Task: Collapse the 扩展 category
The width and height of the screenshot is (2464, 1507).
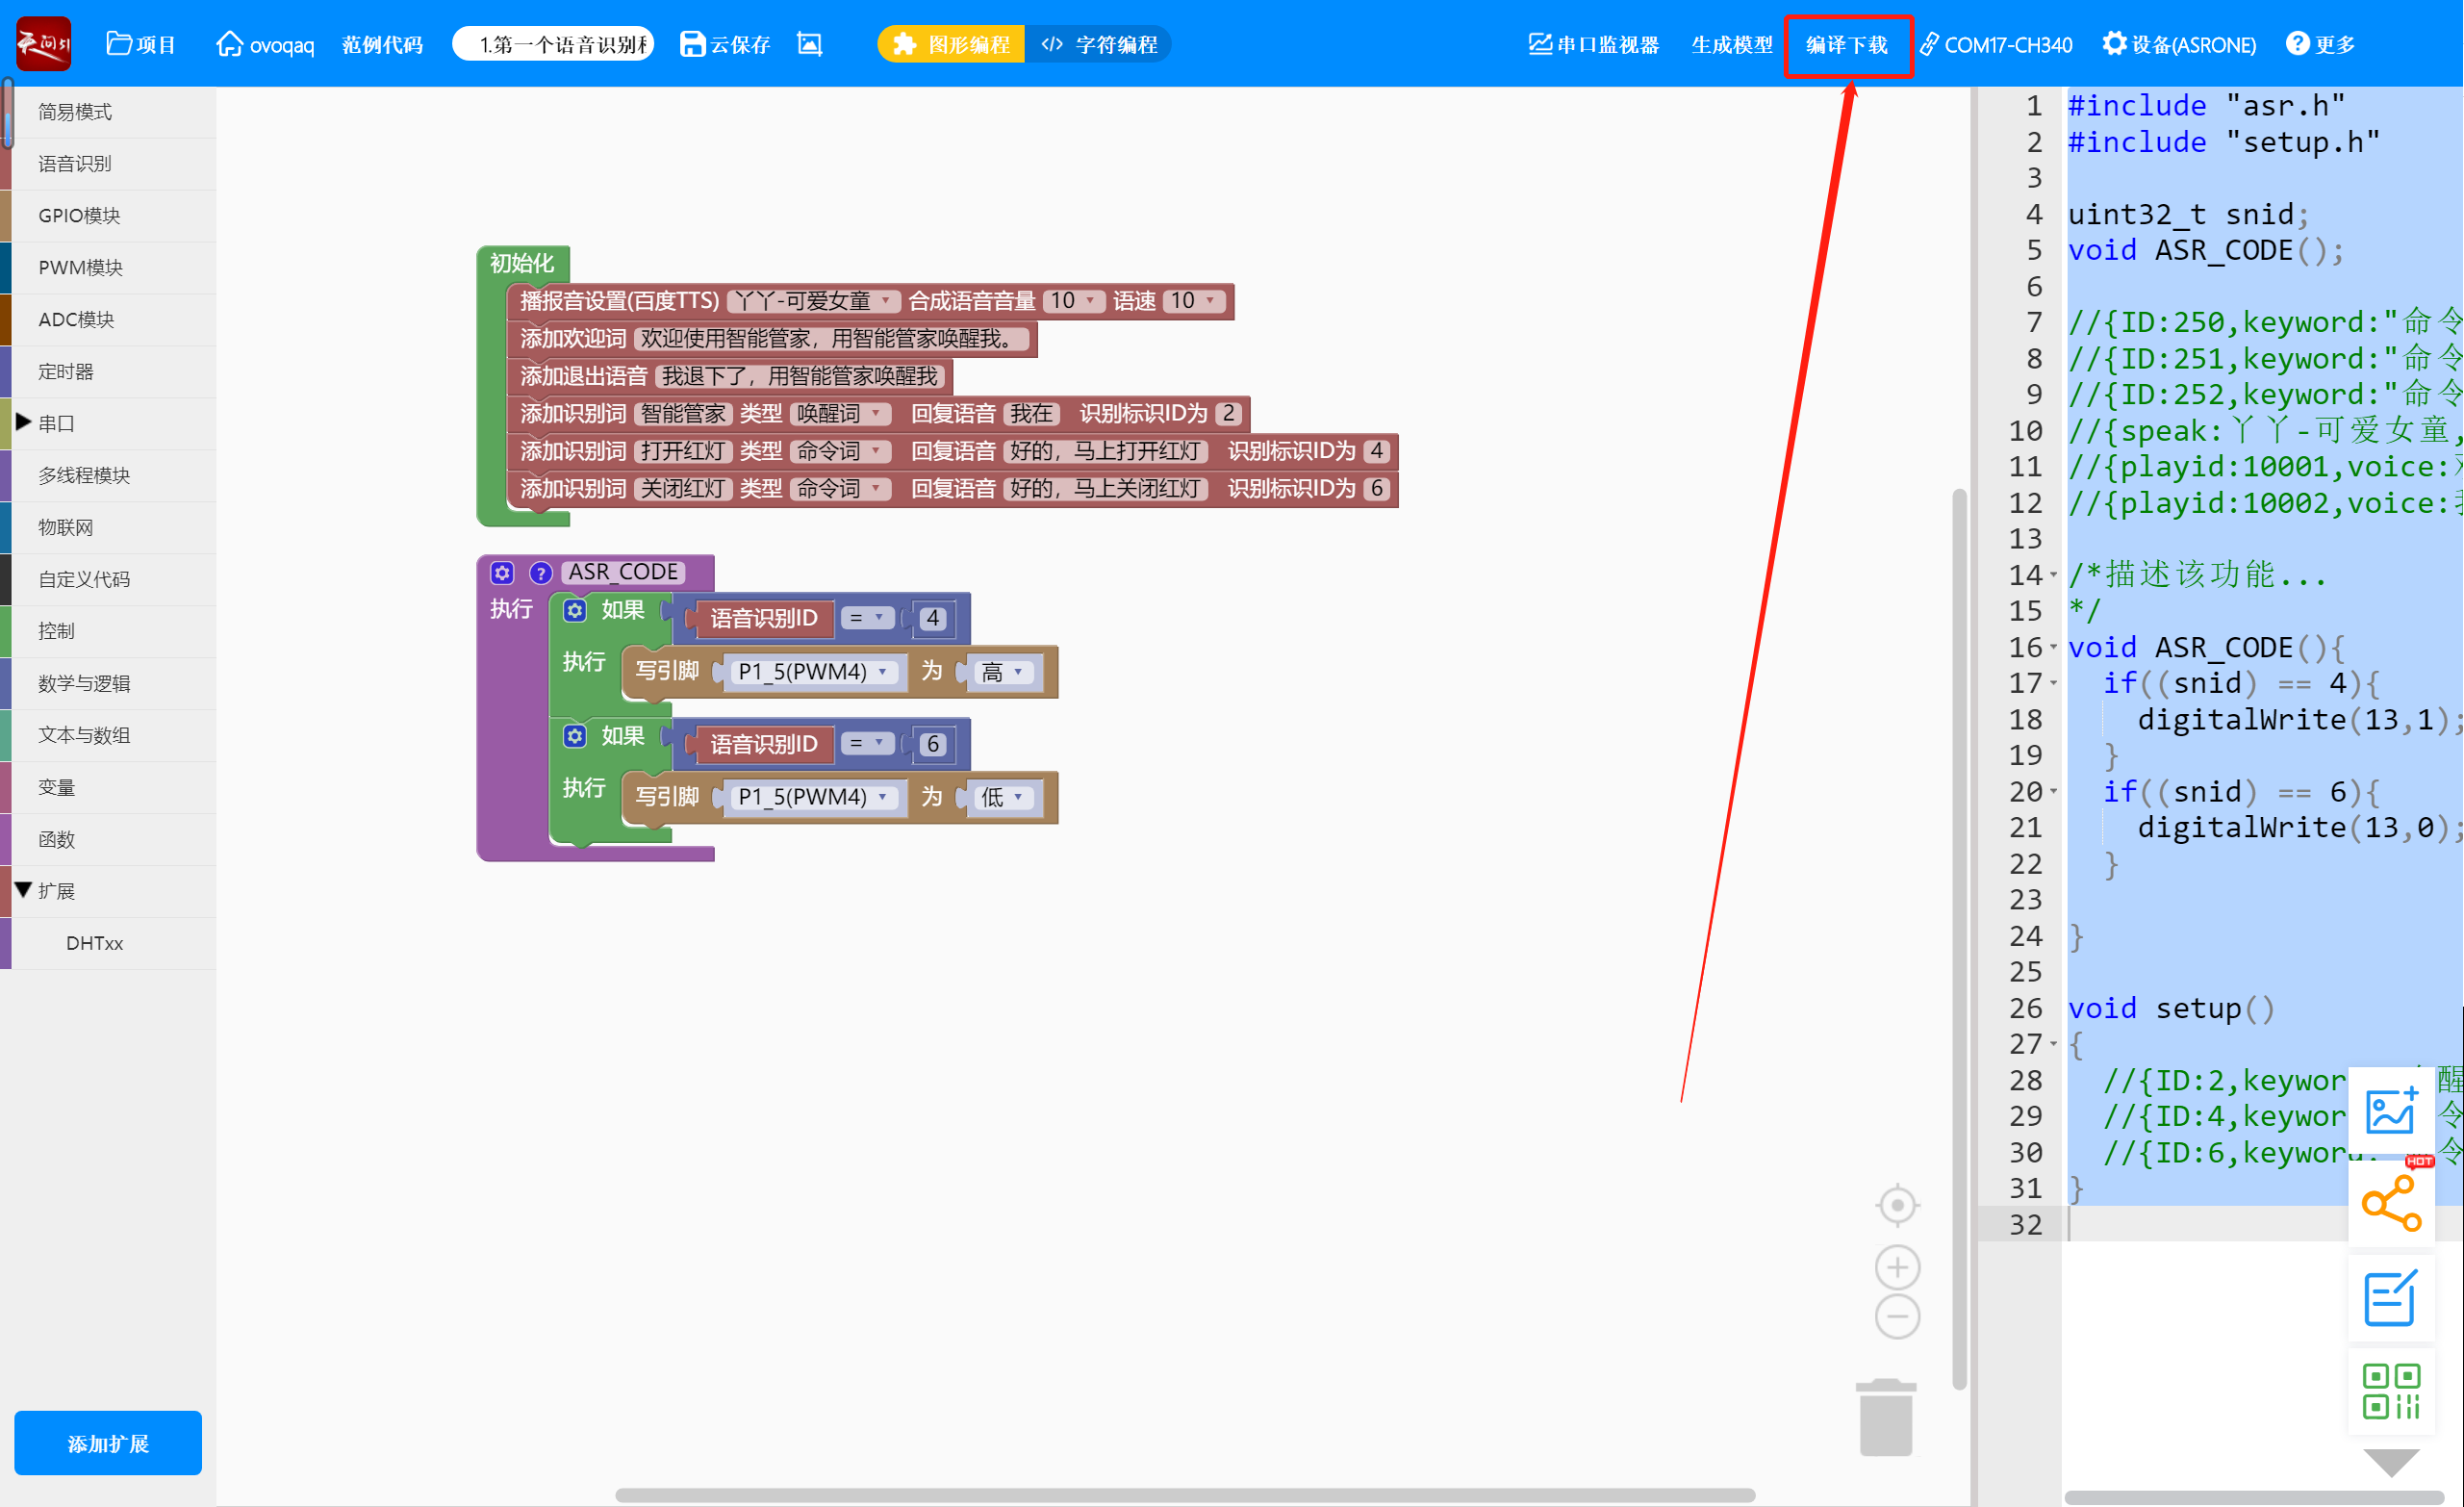Action: pyautogui.click(x=23, y=890)
